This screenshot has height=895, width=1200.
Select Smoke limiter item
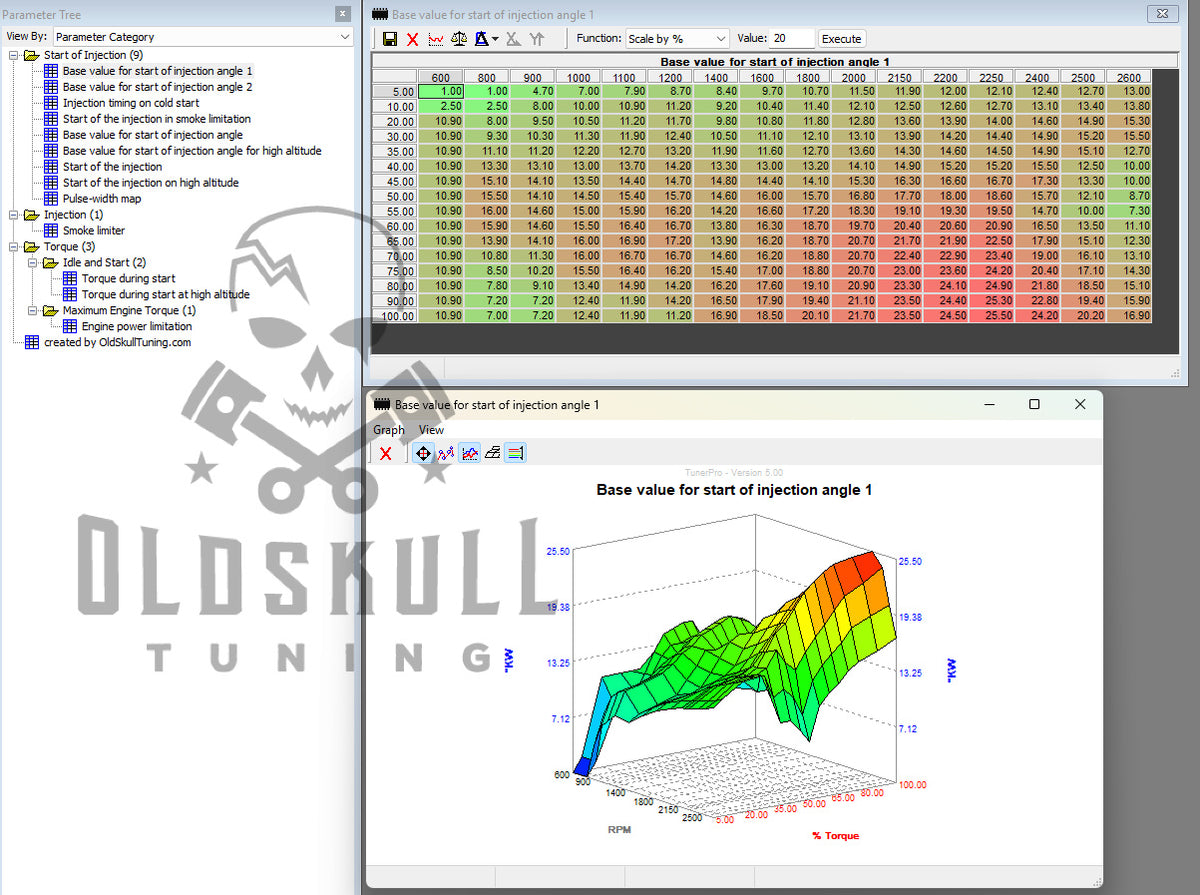94,231
